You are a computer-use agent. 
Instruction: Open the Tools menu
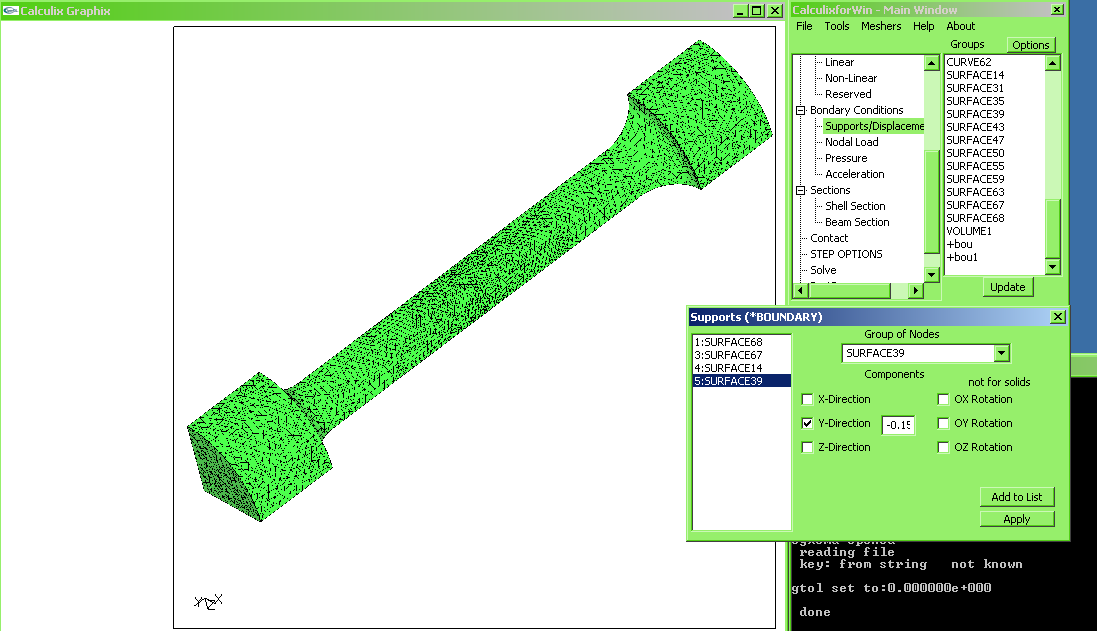(837, 26)
